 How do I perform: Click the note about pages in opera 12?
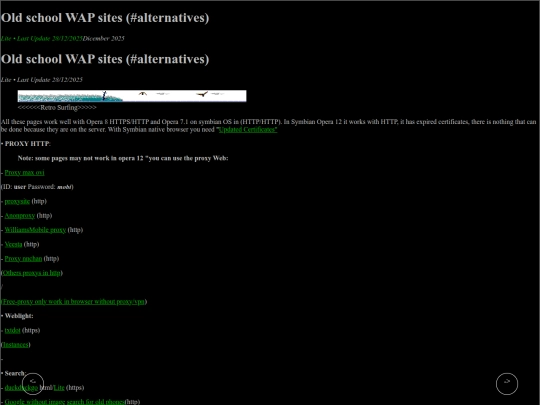tap(123, 158)
